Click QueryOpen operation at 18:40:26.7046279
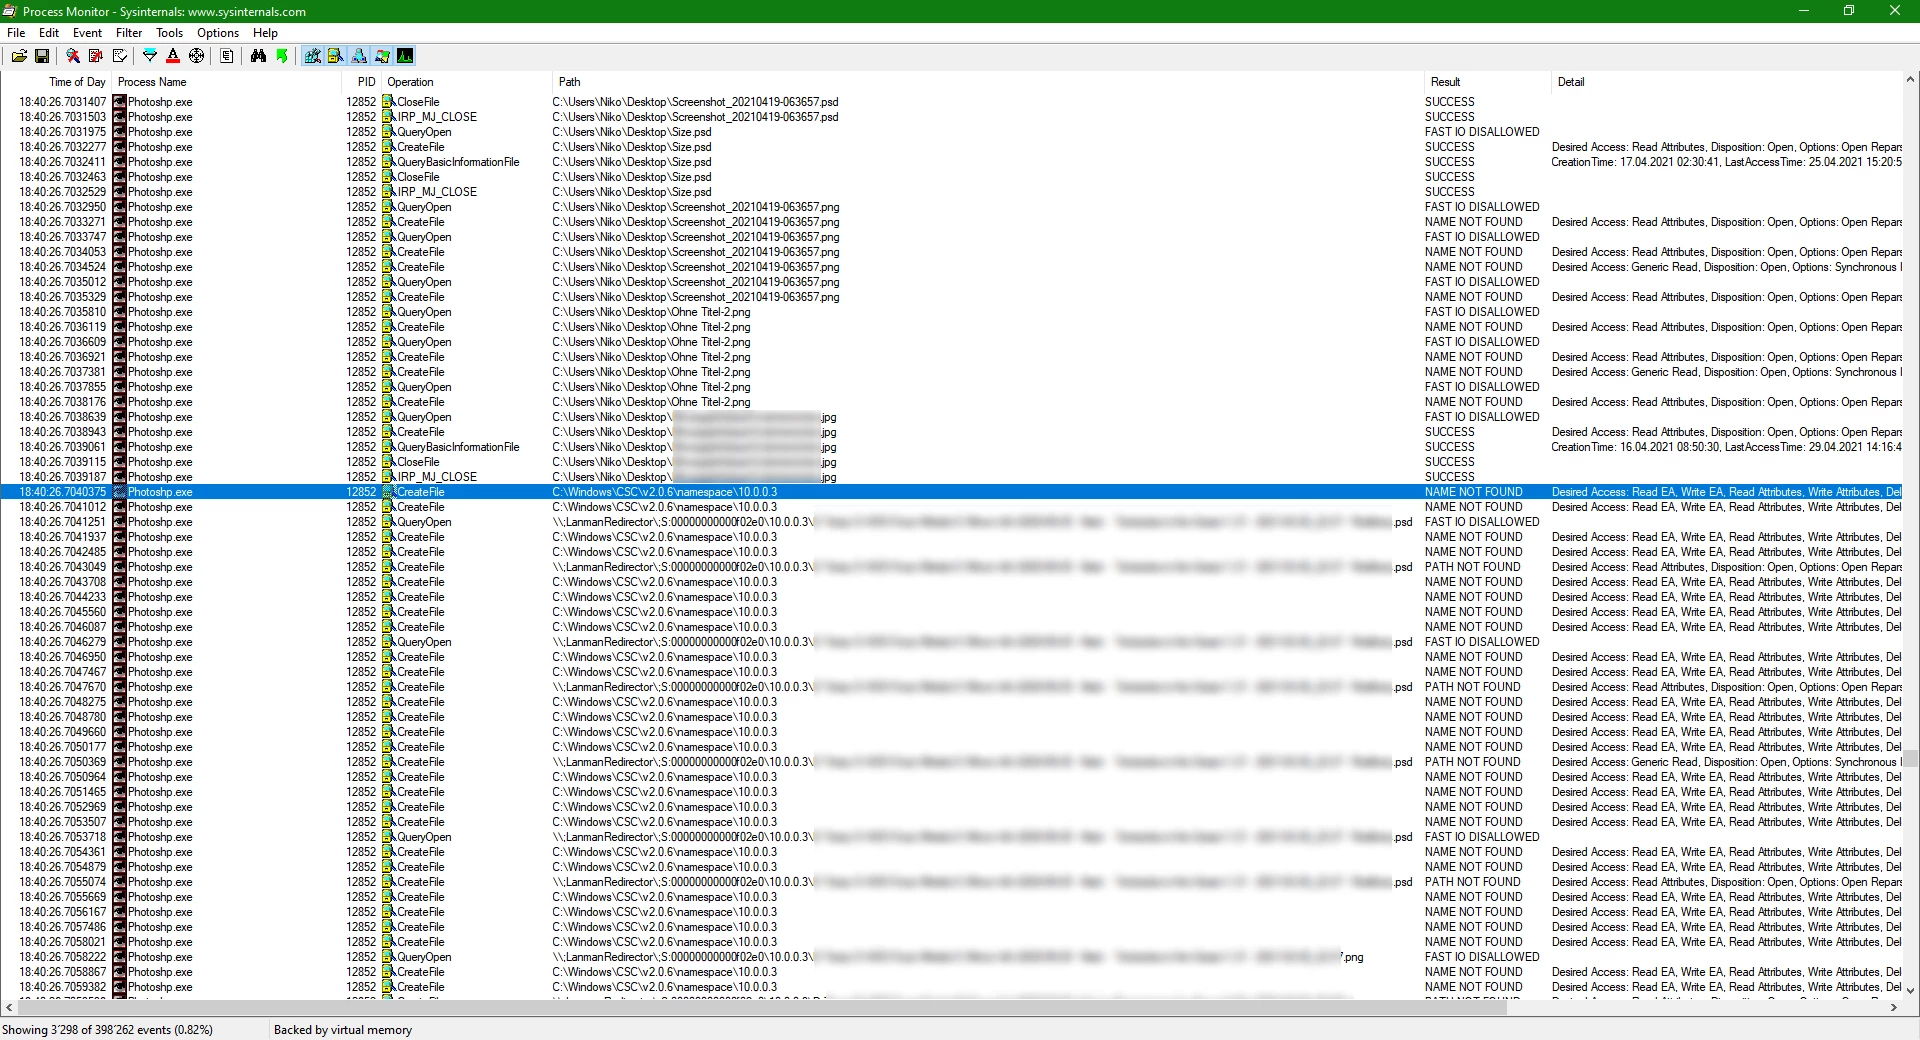 424,642
